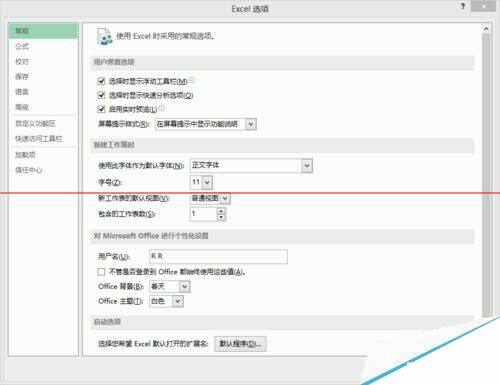Enable the always use these values Office checkbox
This screenshot has height=385, width=500.
coord(101,272)
